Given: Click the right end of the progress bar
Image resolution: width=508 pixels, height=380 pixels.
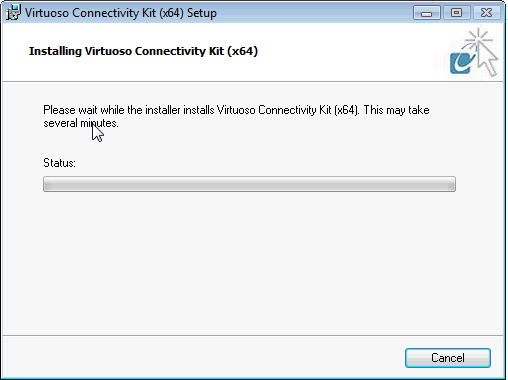Looking at the screenshot, I should point(451,184).
